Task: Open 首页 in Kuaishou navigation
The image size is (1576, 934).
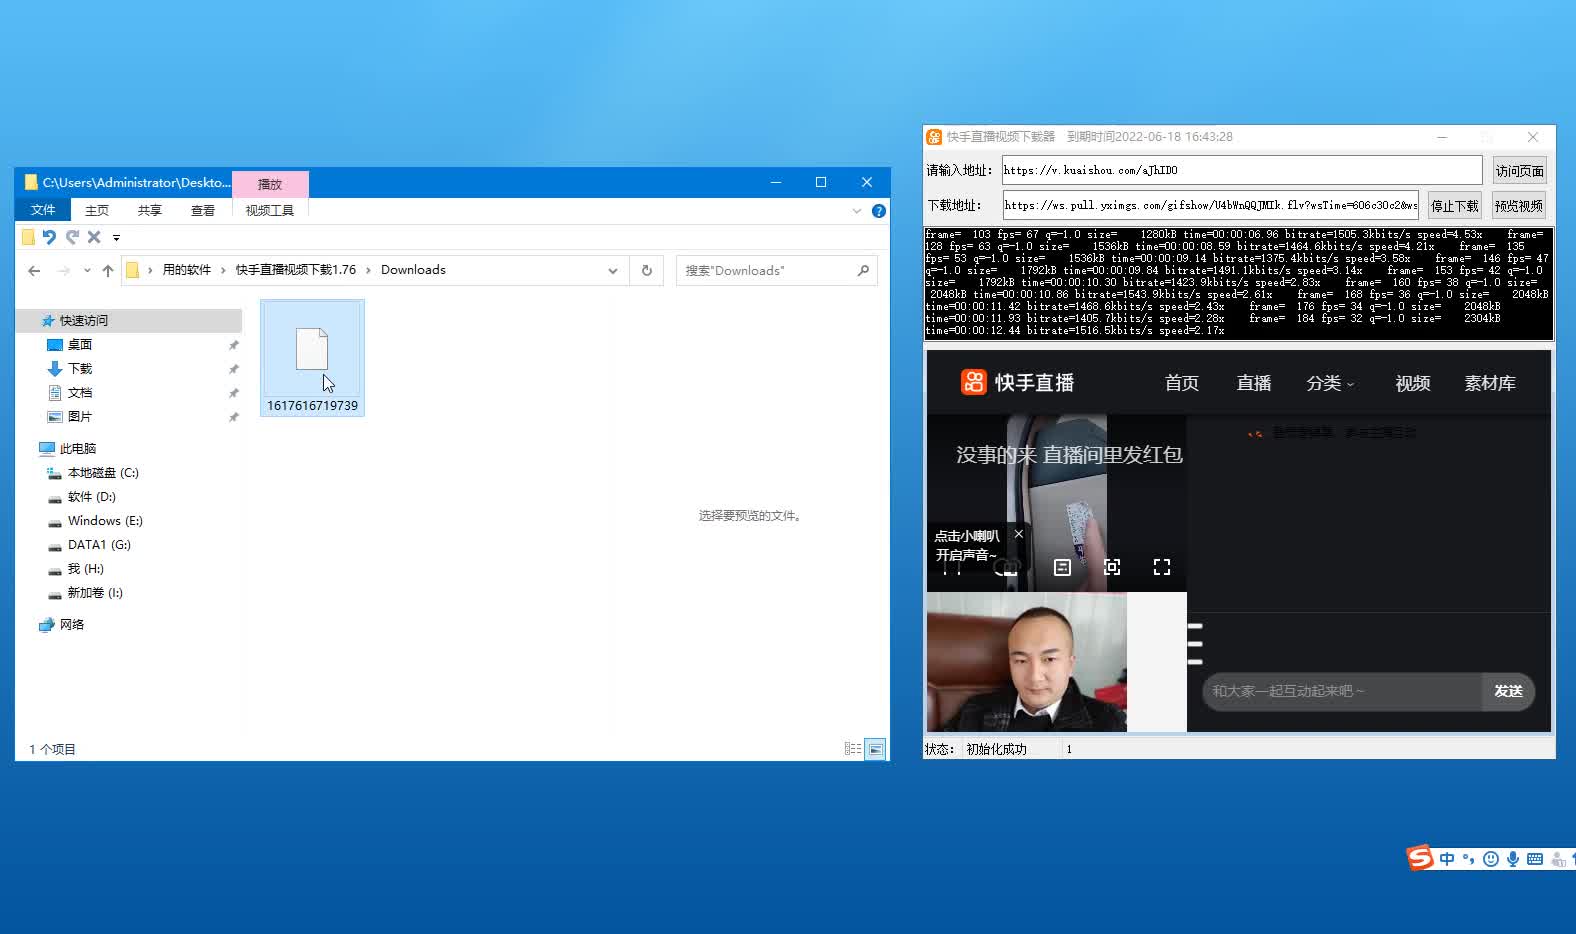Action: coord(1182,383)
